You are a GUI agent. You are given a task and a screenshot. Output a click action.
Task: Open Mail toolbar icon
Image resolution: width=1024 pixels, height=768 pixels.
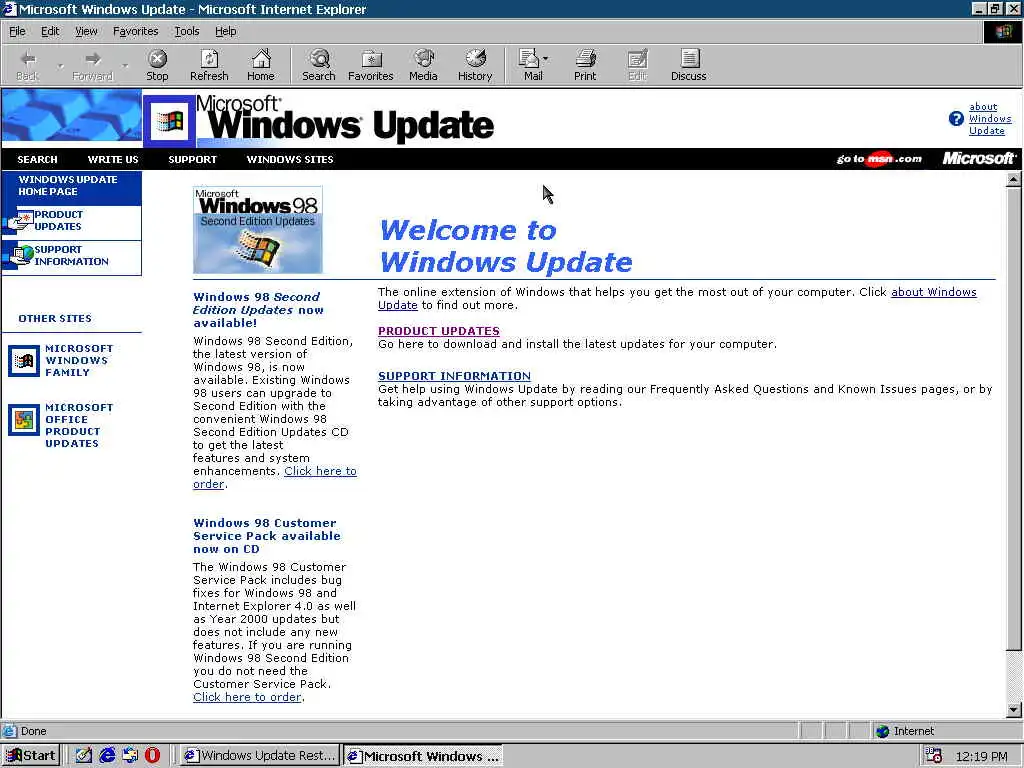[x=529, y=65]
